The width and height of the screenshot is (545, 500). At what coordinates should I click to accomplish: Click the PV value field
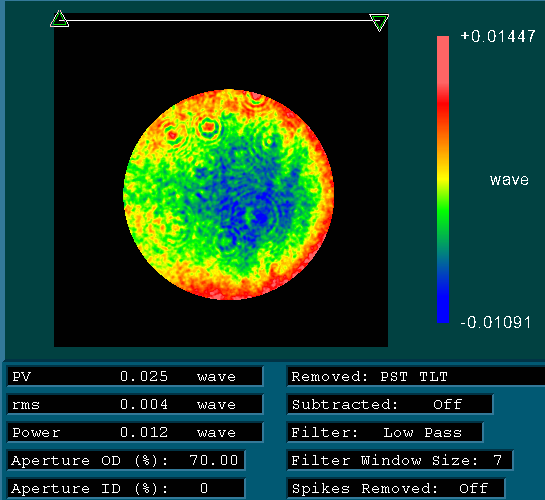point(135,376)
